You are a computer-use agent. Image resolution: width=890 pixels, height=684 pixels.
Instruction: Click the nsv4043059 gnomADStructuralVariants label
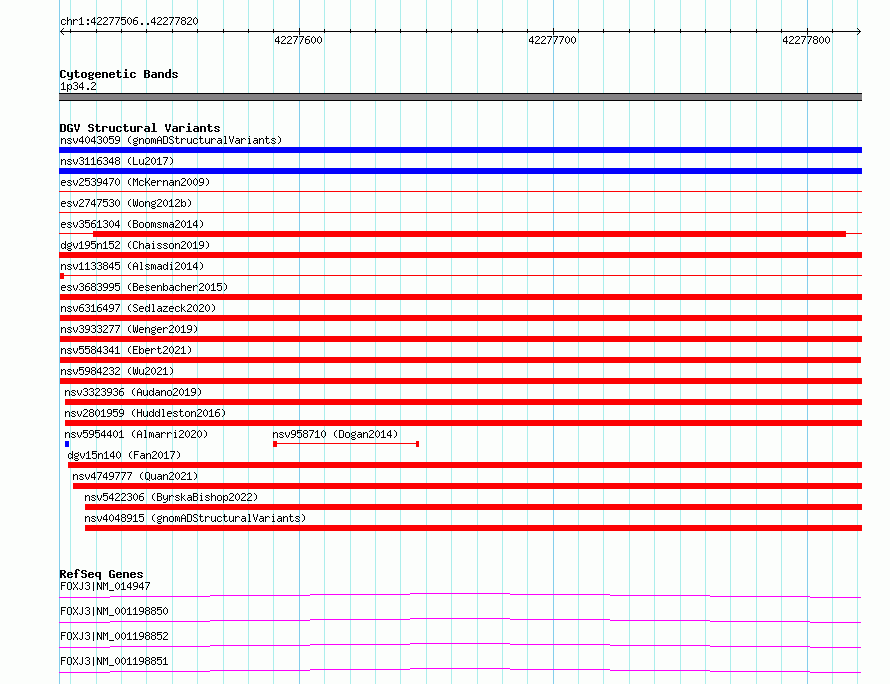tap(171, 140)
